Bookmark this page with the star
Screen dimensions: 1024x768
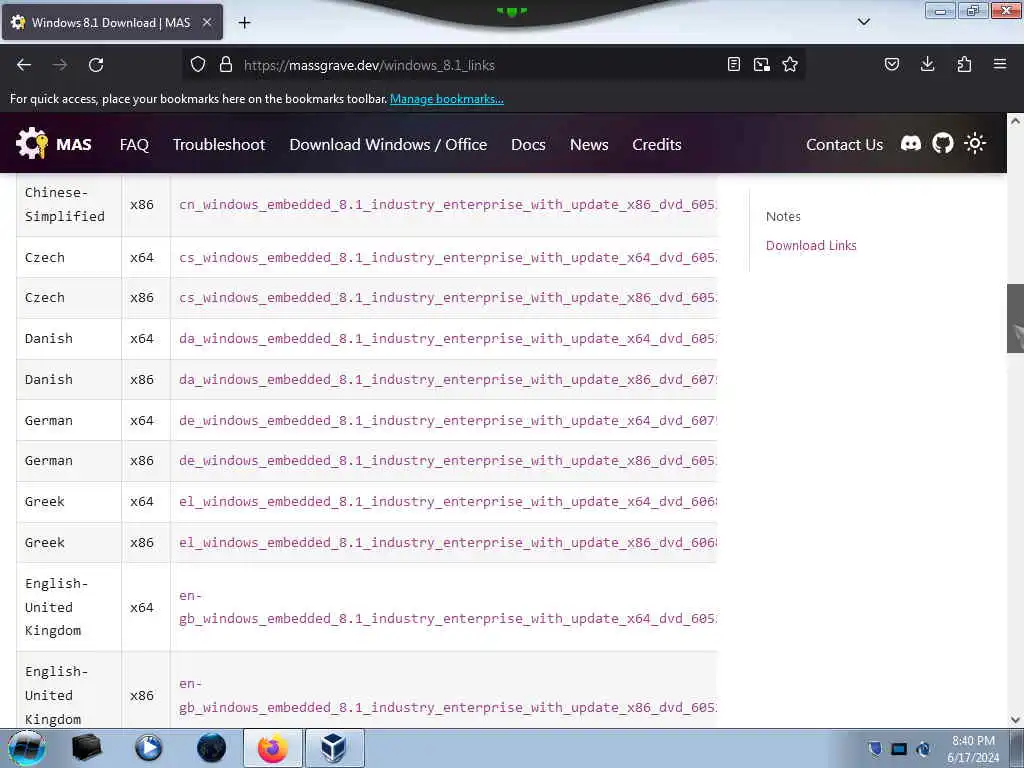point(790,65)
